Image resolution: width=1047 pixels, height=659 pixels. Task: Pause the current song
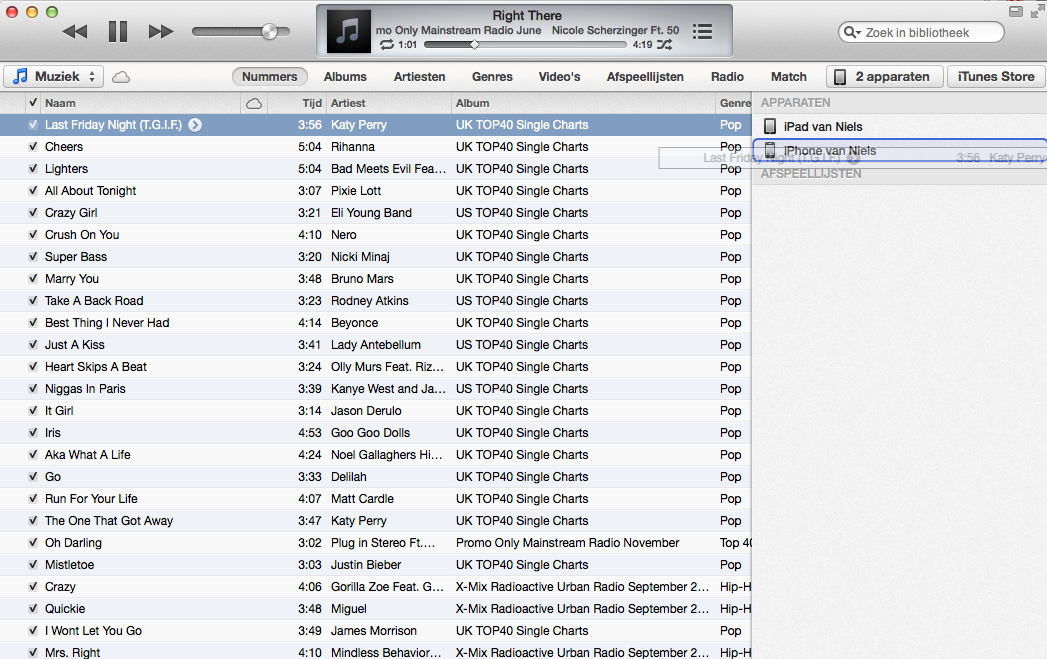[x=118, y=31]
